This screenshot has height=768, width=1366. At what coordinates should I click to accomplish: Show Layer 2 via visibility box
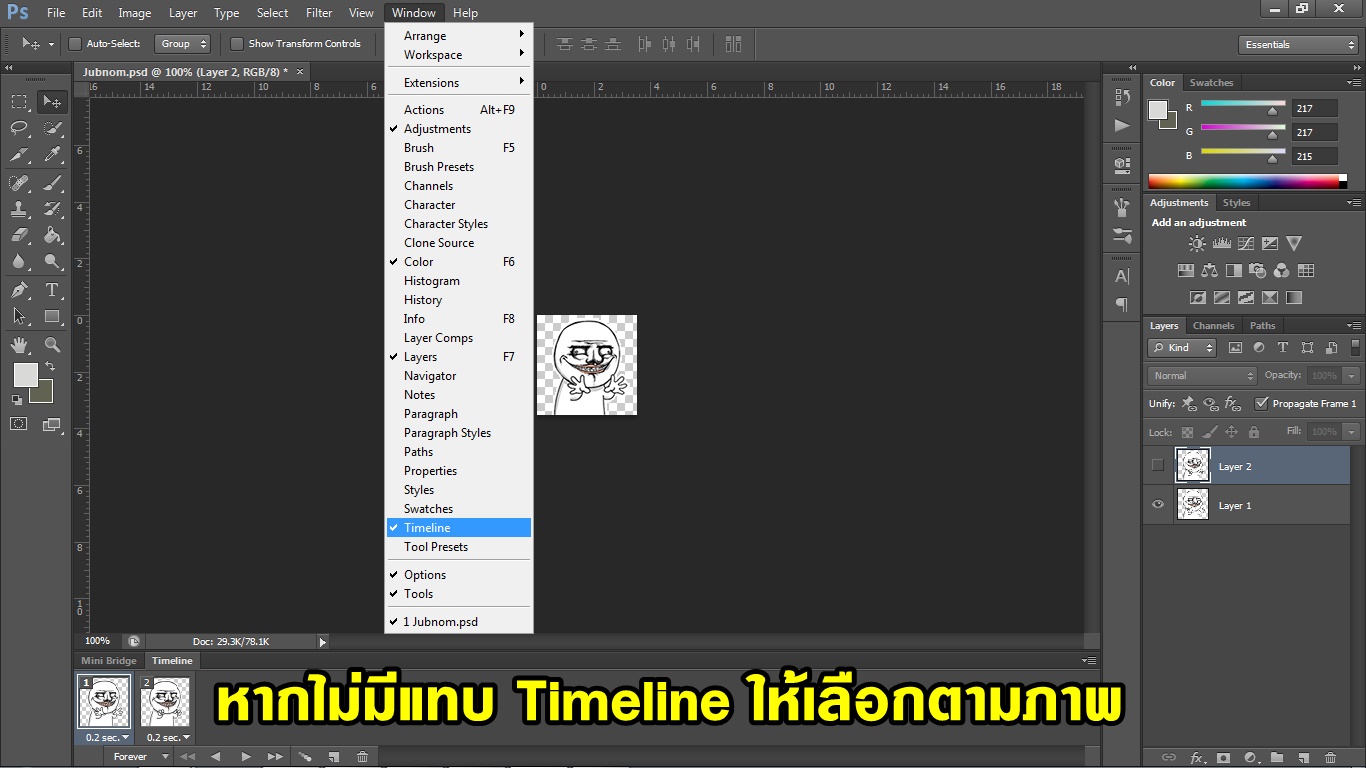point(1158,465)
